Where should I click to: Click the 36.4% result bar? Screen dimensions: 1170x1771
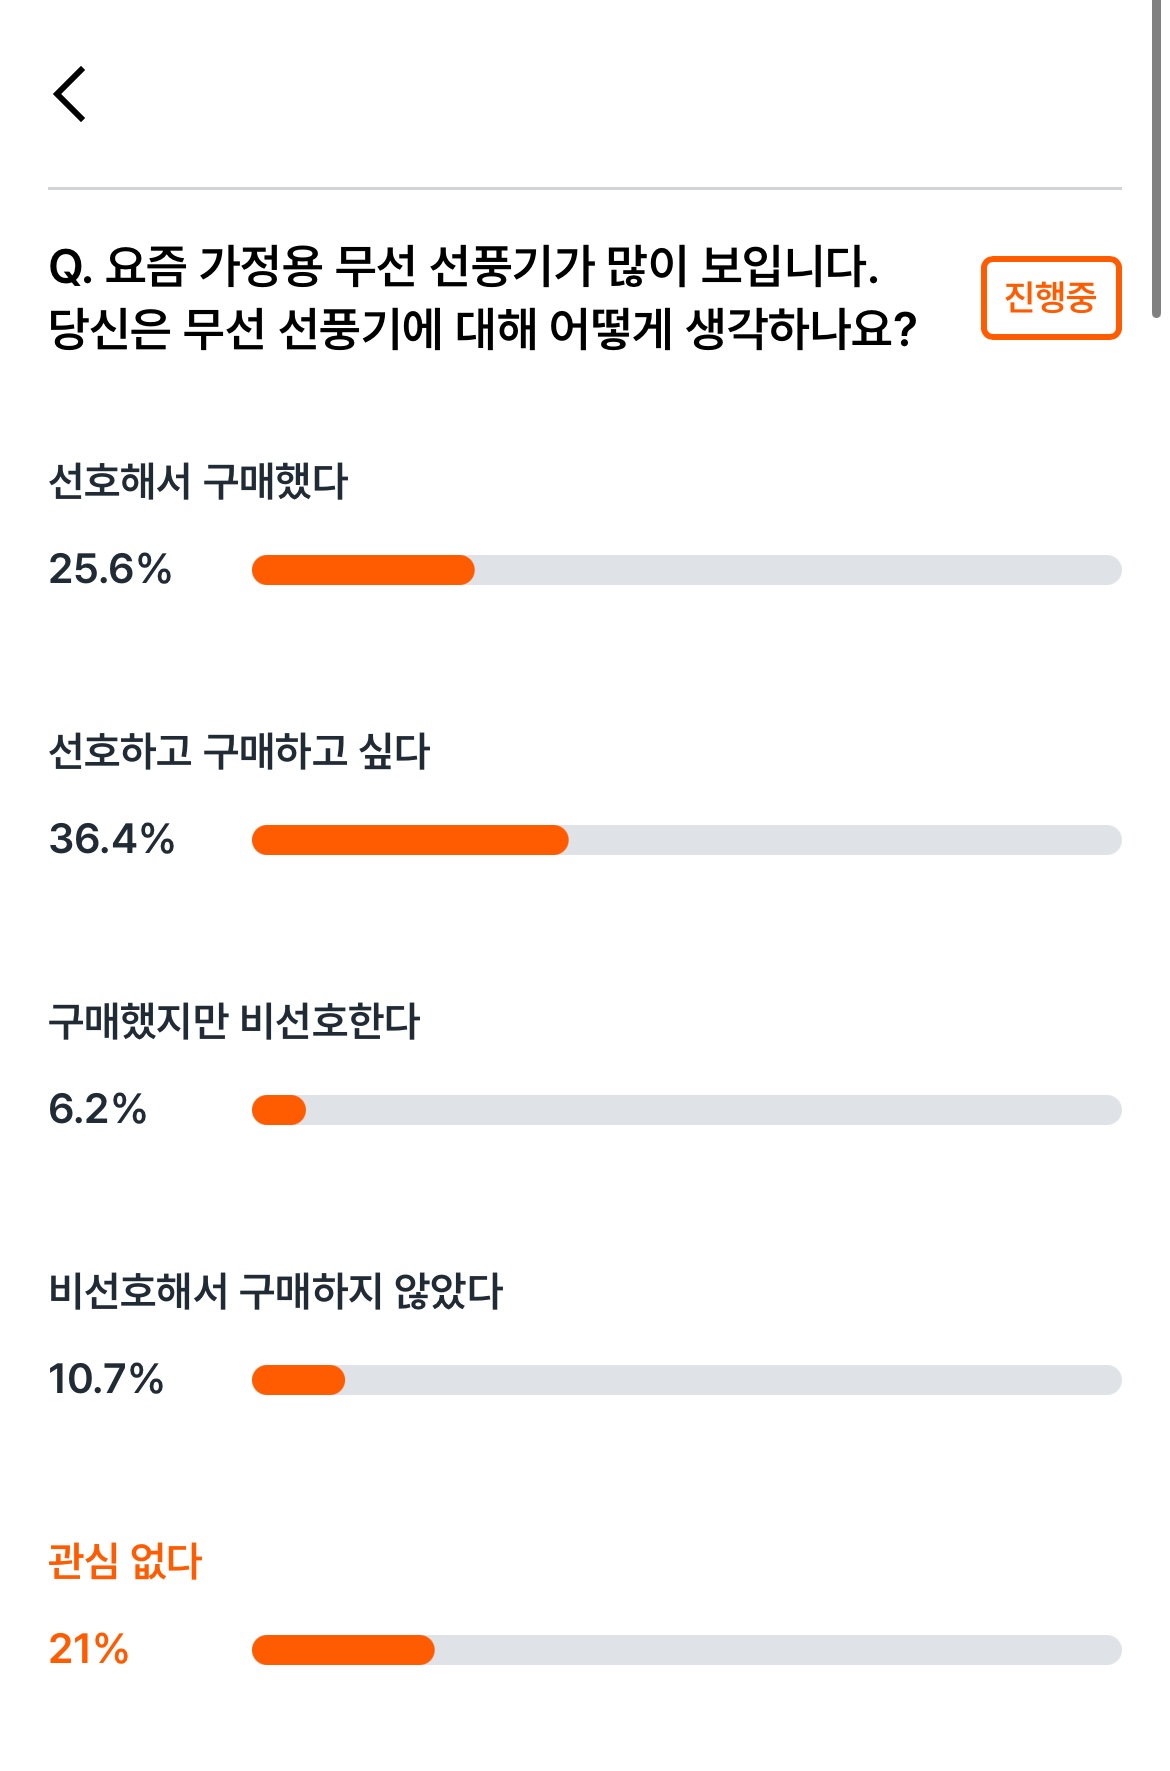[x=686, y=840]
